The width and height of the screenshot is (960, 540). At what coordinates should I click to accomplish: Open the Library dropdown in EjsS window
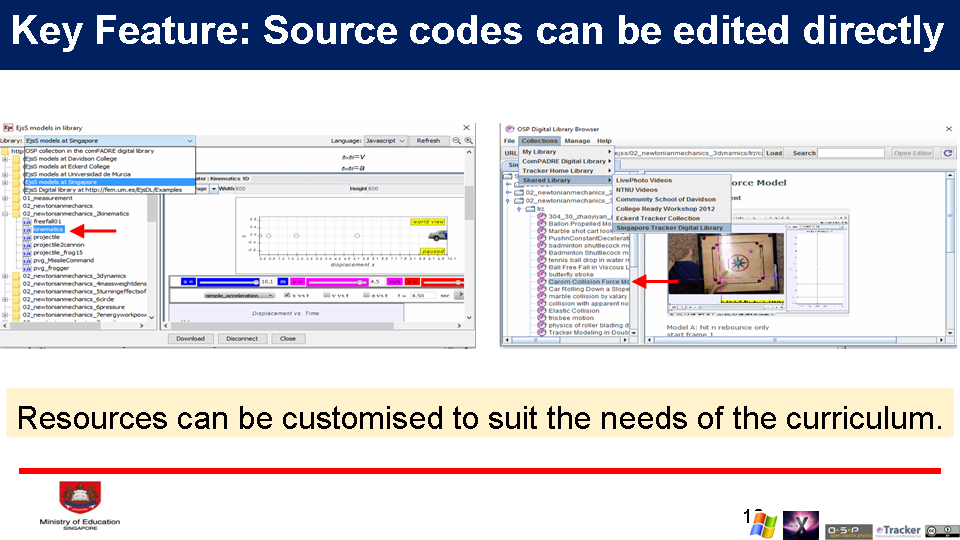[x=109, y=141]
